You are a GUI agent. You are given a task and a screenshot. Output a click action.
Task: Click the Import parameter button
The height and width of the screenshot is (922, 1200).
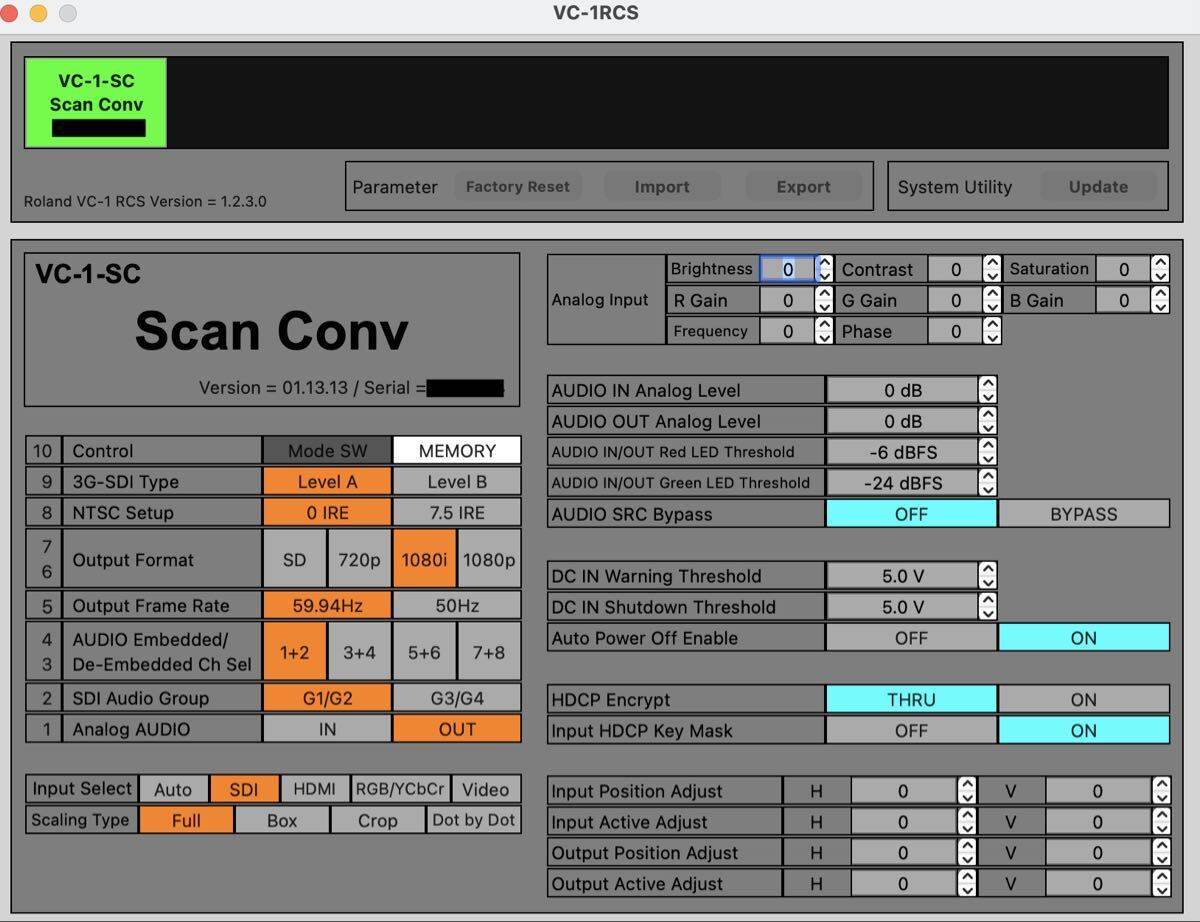coord(662,187)
